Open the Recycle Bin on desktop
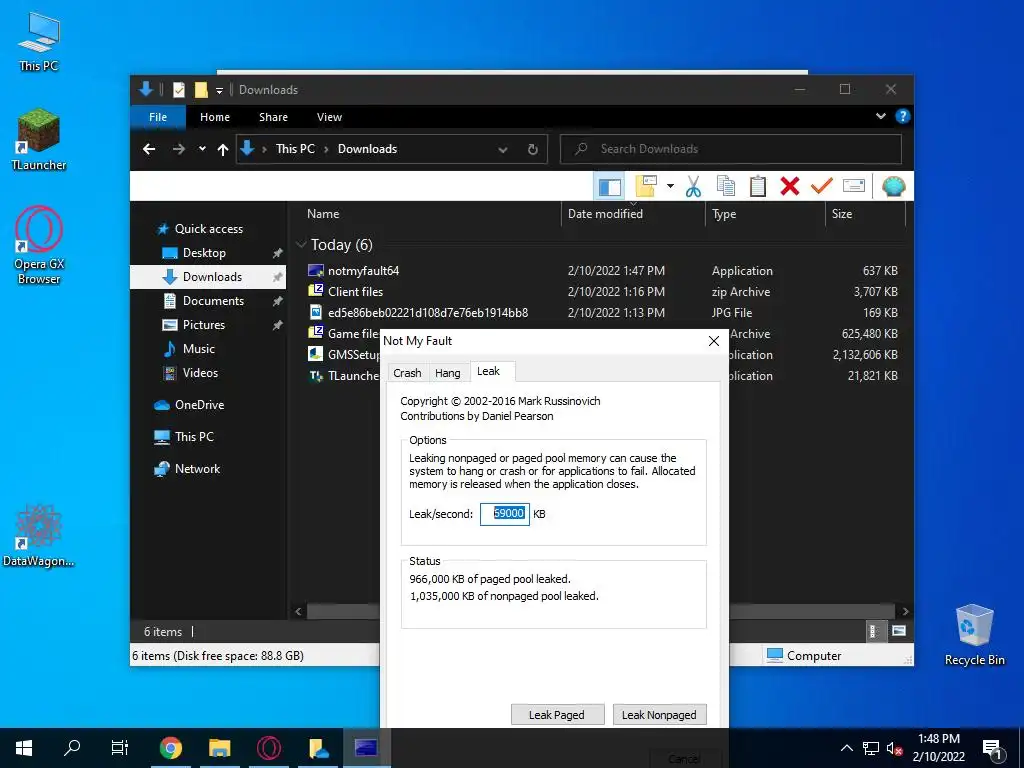Screen dimensions: 1024x768 coord(974,635)
